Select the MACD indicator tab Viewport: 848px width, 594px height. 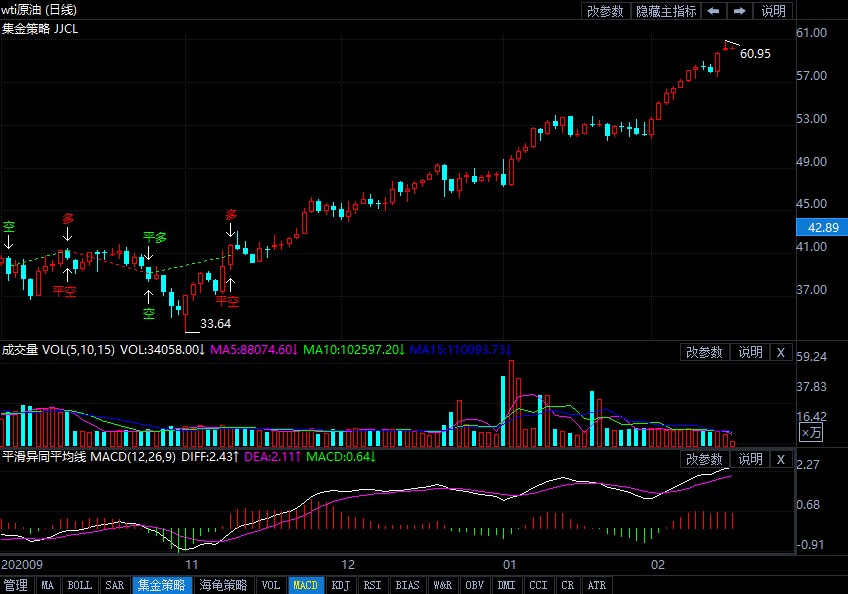click(305, 585)
